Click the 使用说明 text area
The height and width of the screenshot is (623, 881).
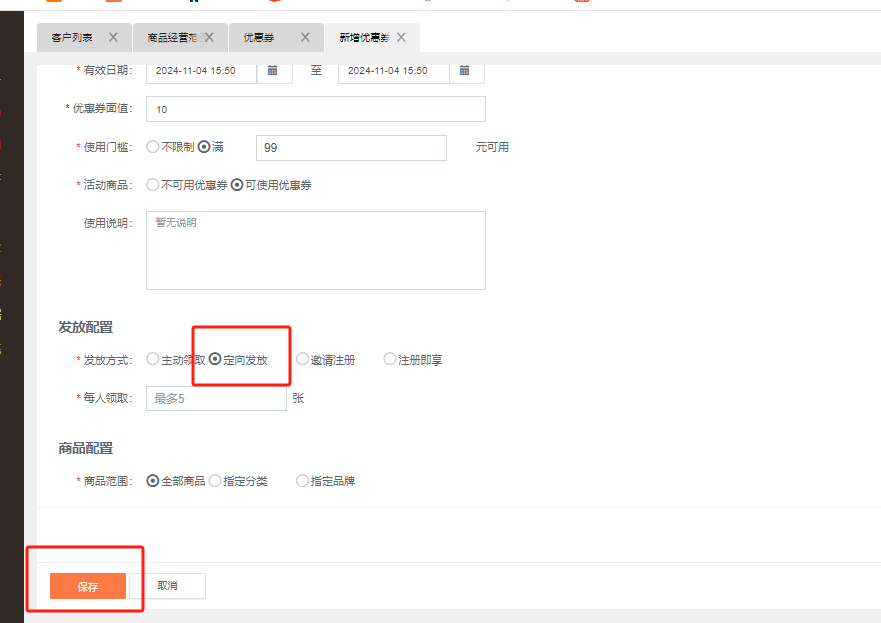(x=315, y=250)
